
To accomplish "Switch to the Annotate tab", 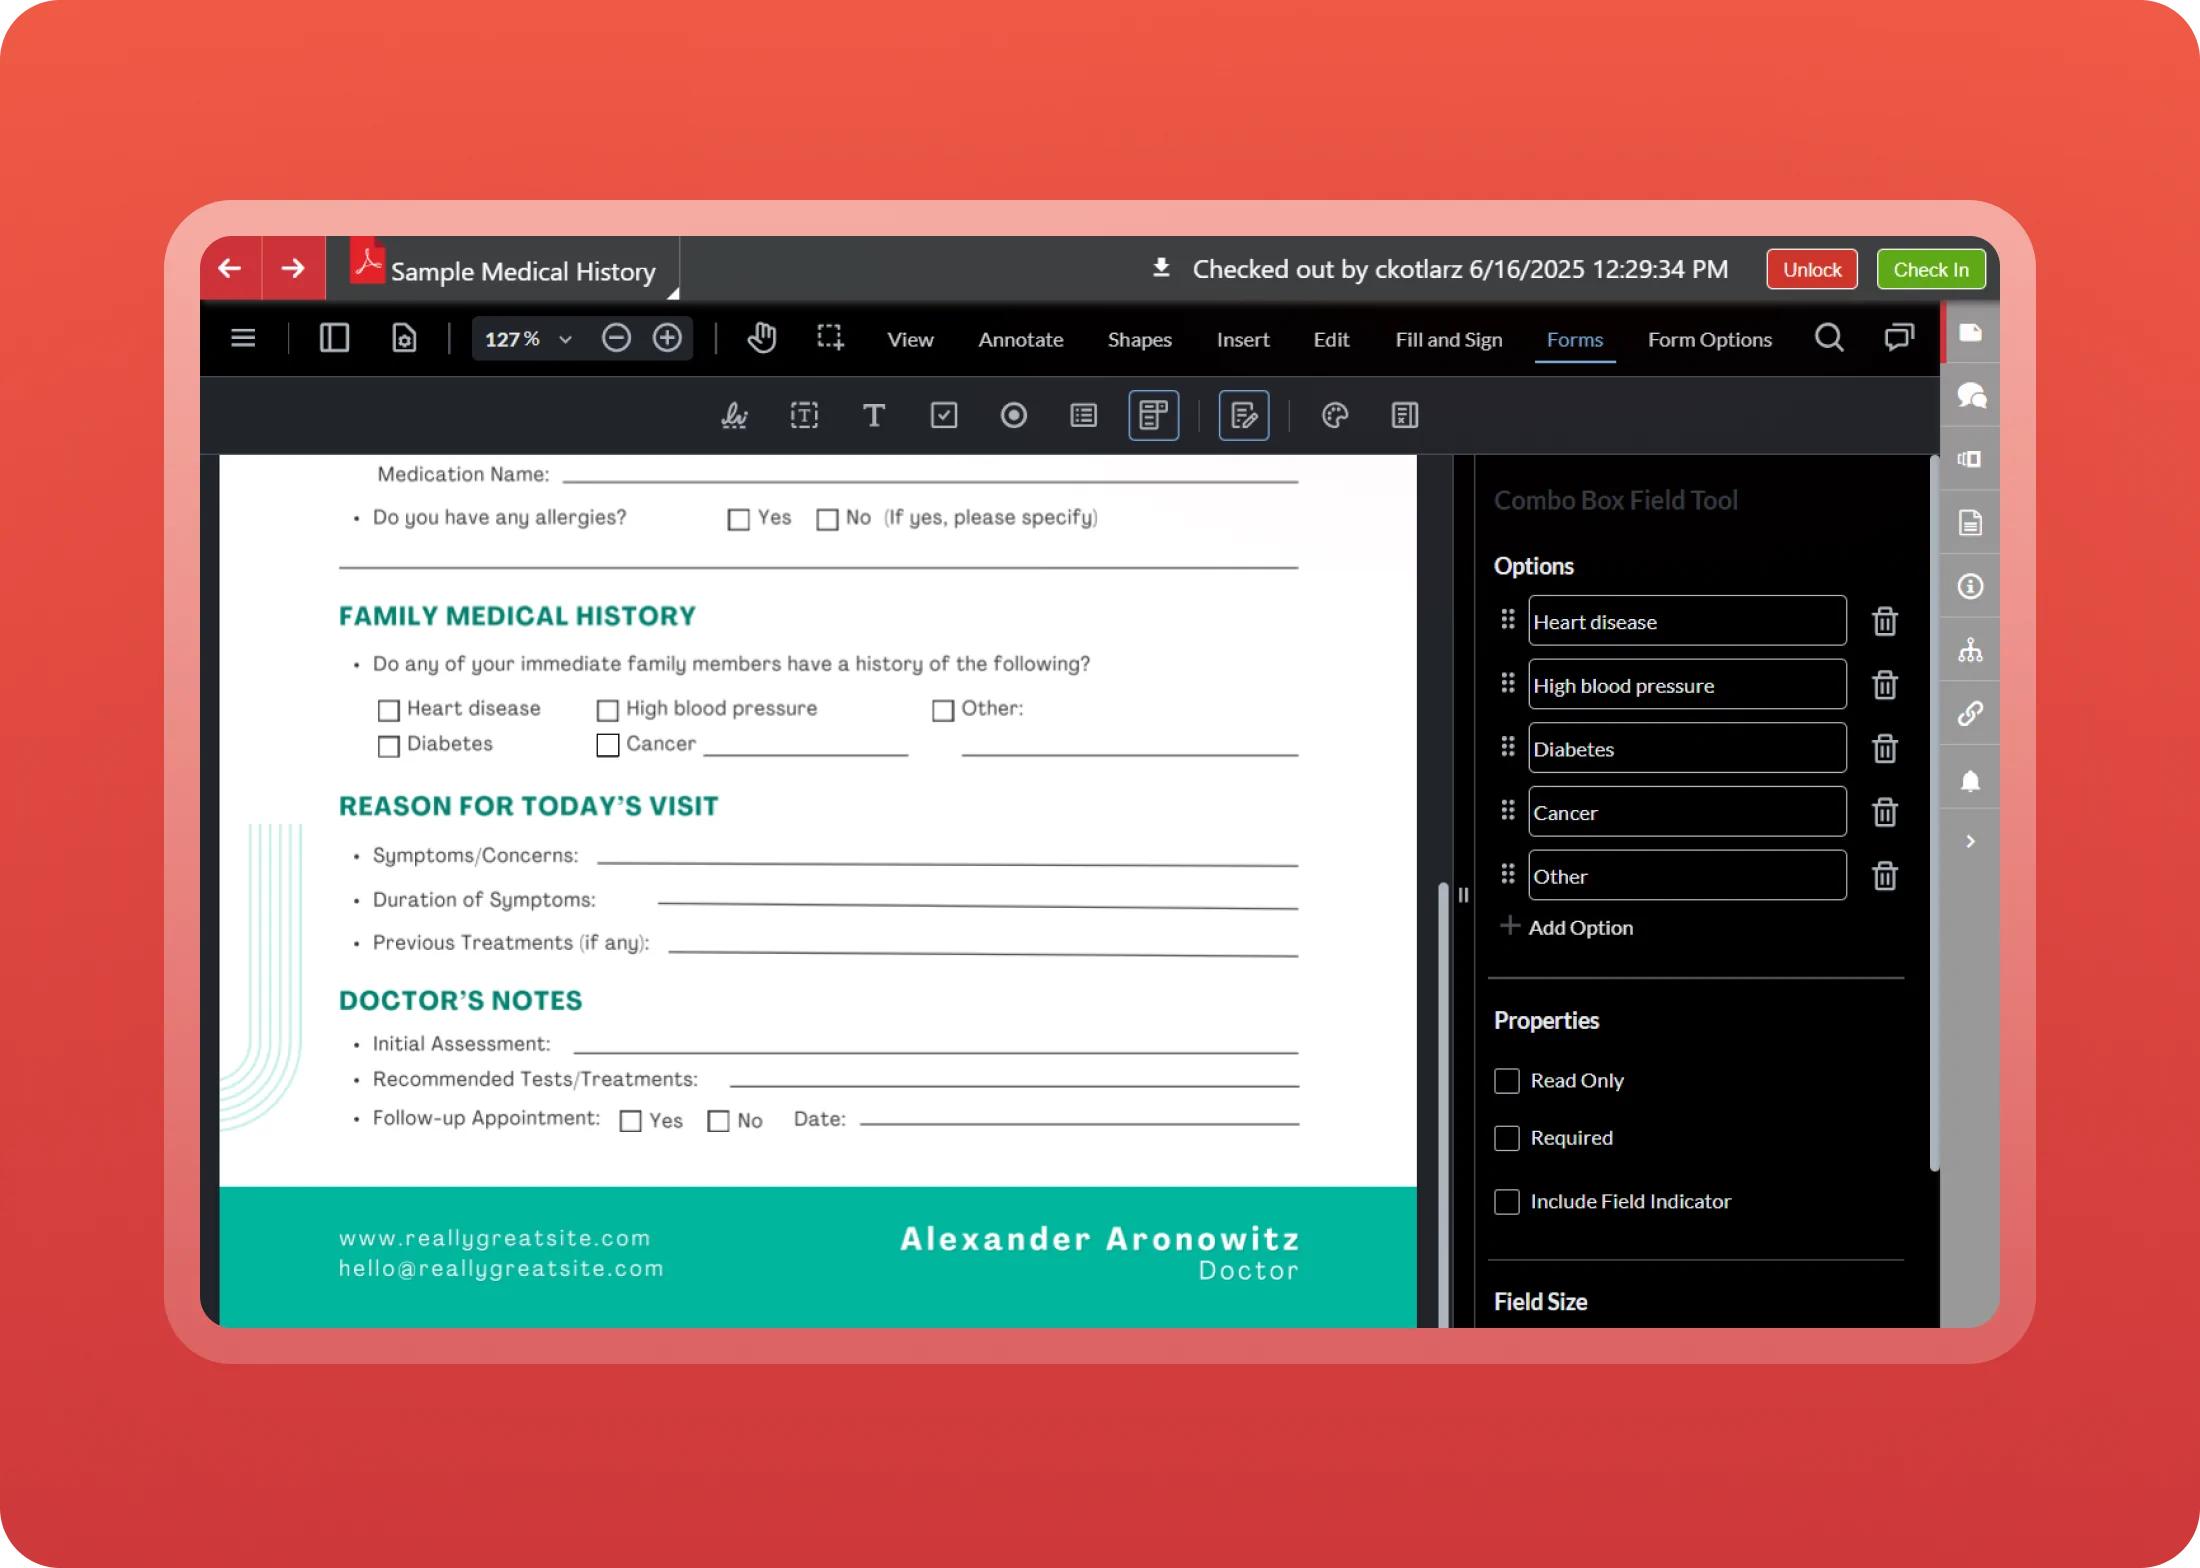I will (1020, 340).
